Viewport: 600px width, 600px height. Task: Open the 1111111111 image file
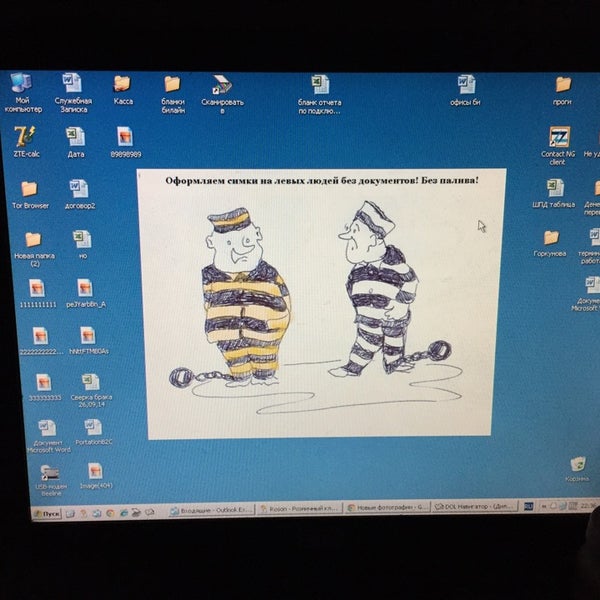(x=38, y=293)
